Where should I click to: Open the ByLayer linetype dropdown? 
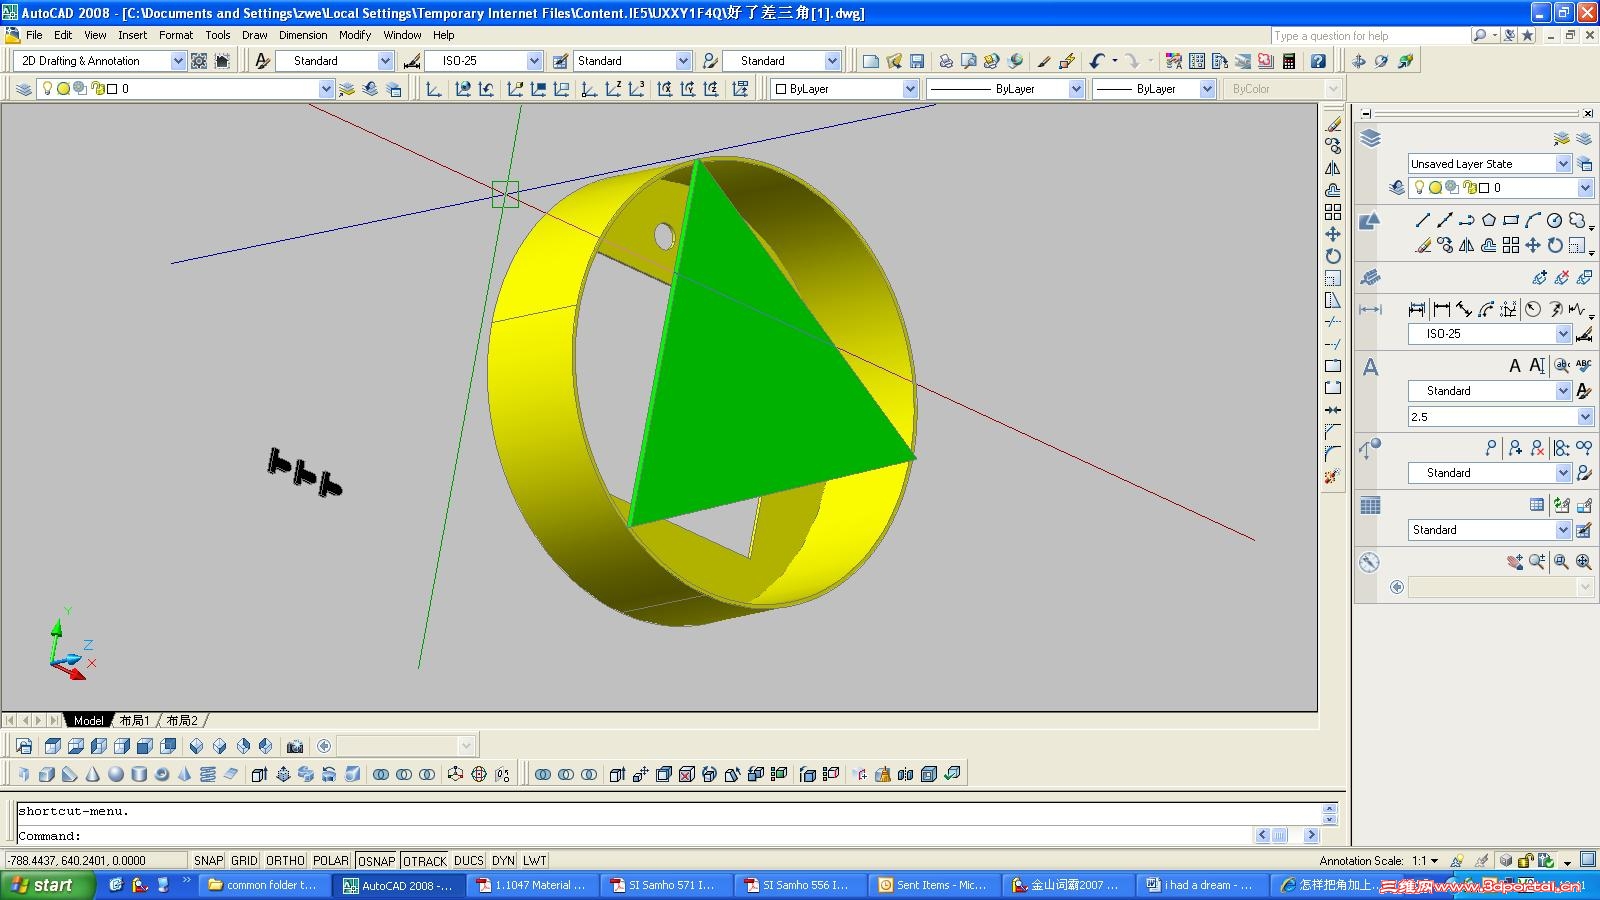coord(1076,89)
